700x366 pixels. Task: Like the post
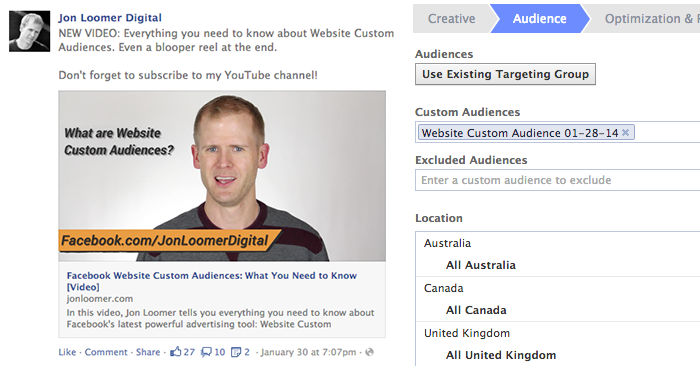67,352
